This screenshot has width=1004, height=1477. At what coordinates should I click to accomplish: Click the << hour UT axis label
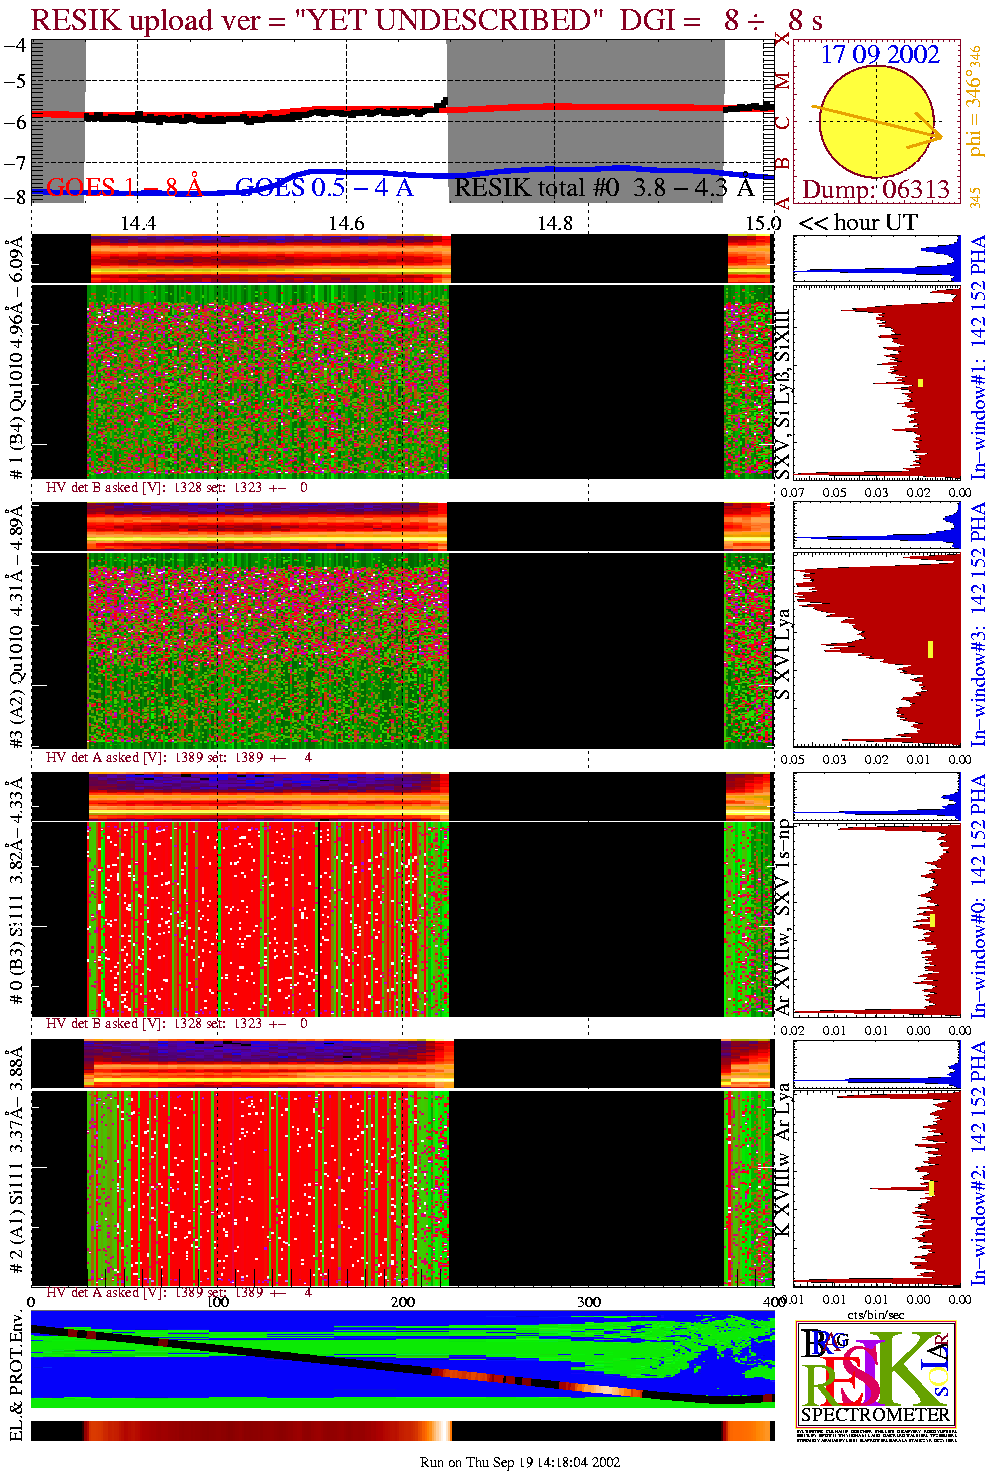[857, 222]
